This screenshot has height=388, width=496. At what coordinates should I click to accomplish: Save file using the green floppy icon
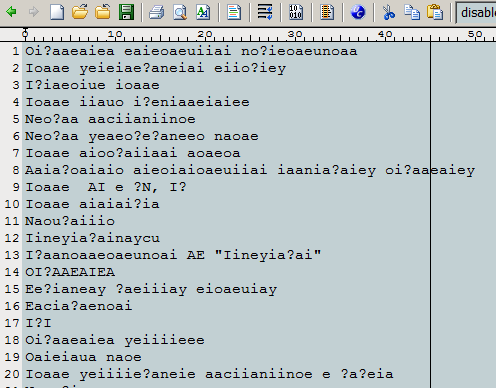[126, 12]
